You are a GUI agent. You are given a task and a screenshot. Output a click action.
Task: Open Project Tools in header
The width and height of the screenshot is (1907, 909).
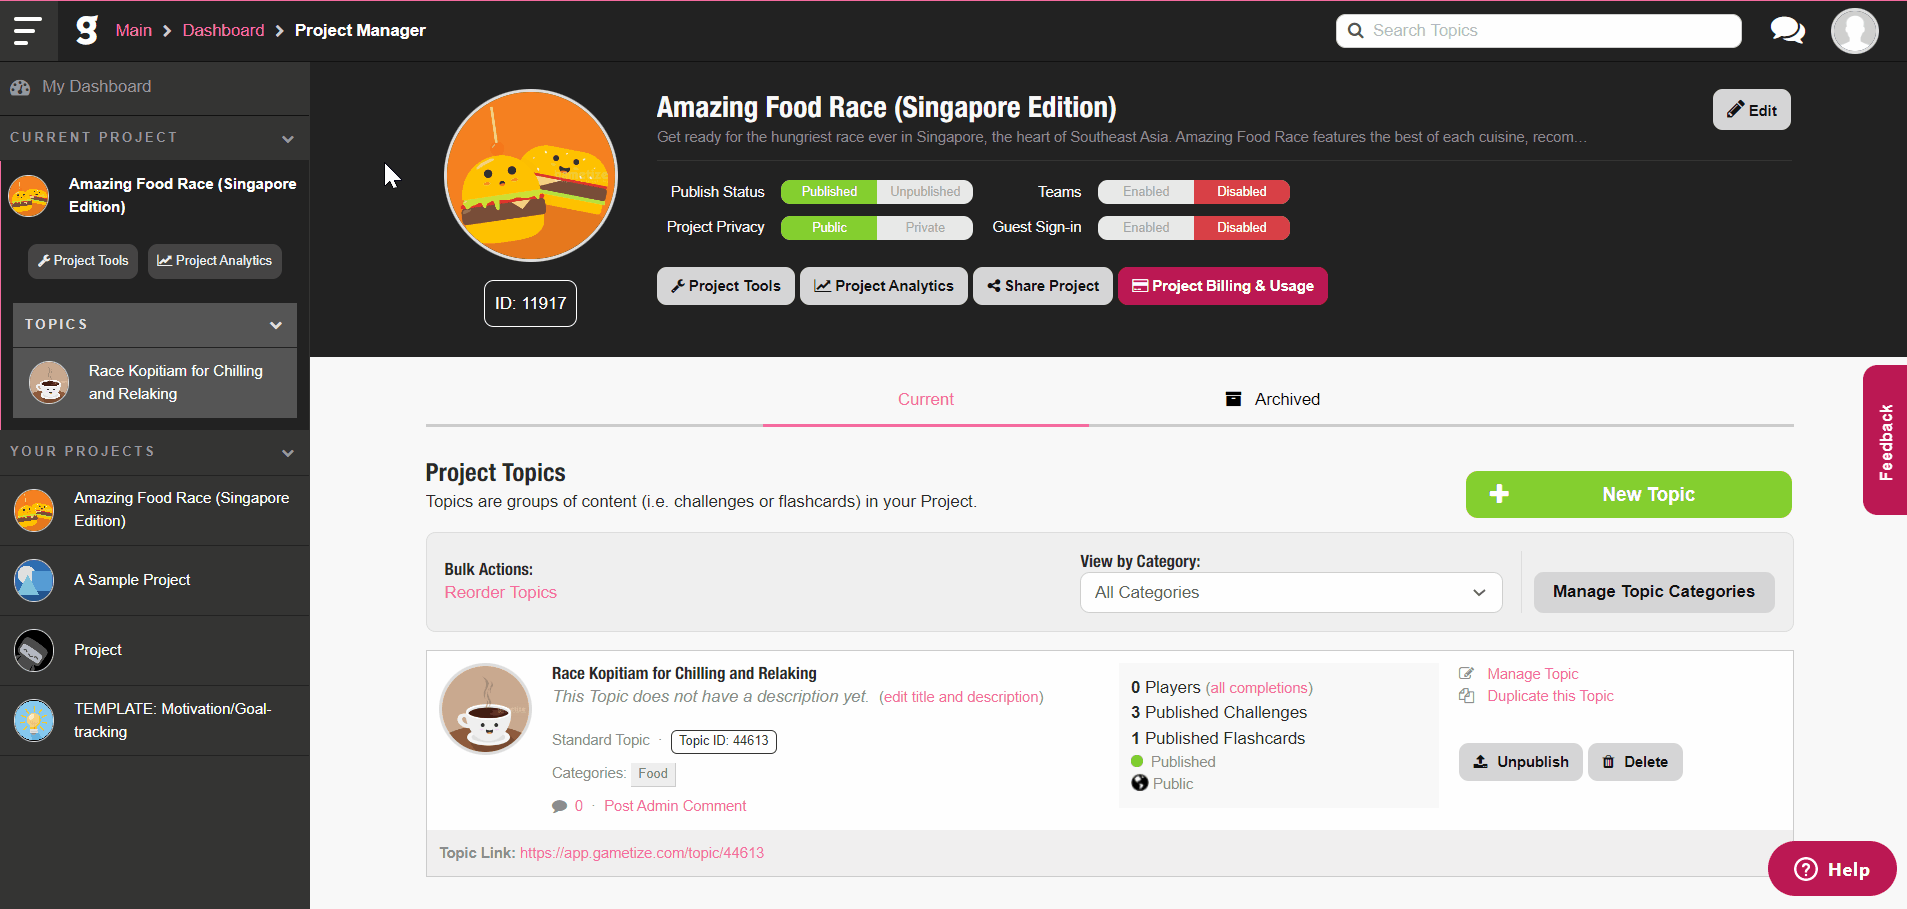[x=725, y=286]
